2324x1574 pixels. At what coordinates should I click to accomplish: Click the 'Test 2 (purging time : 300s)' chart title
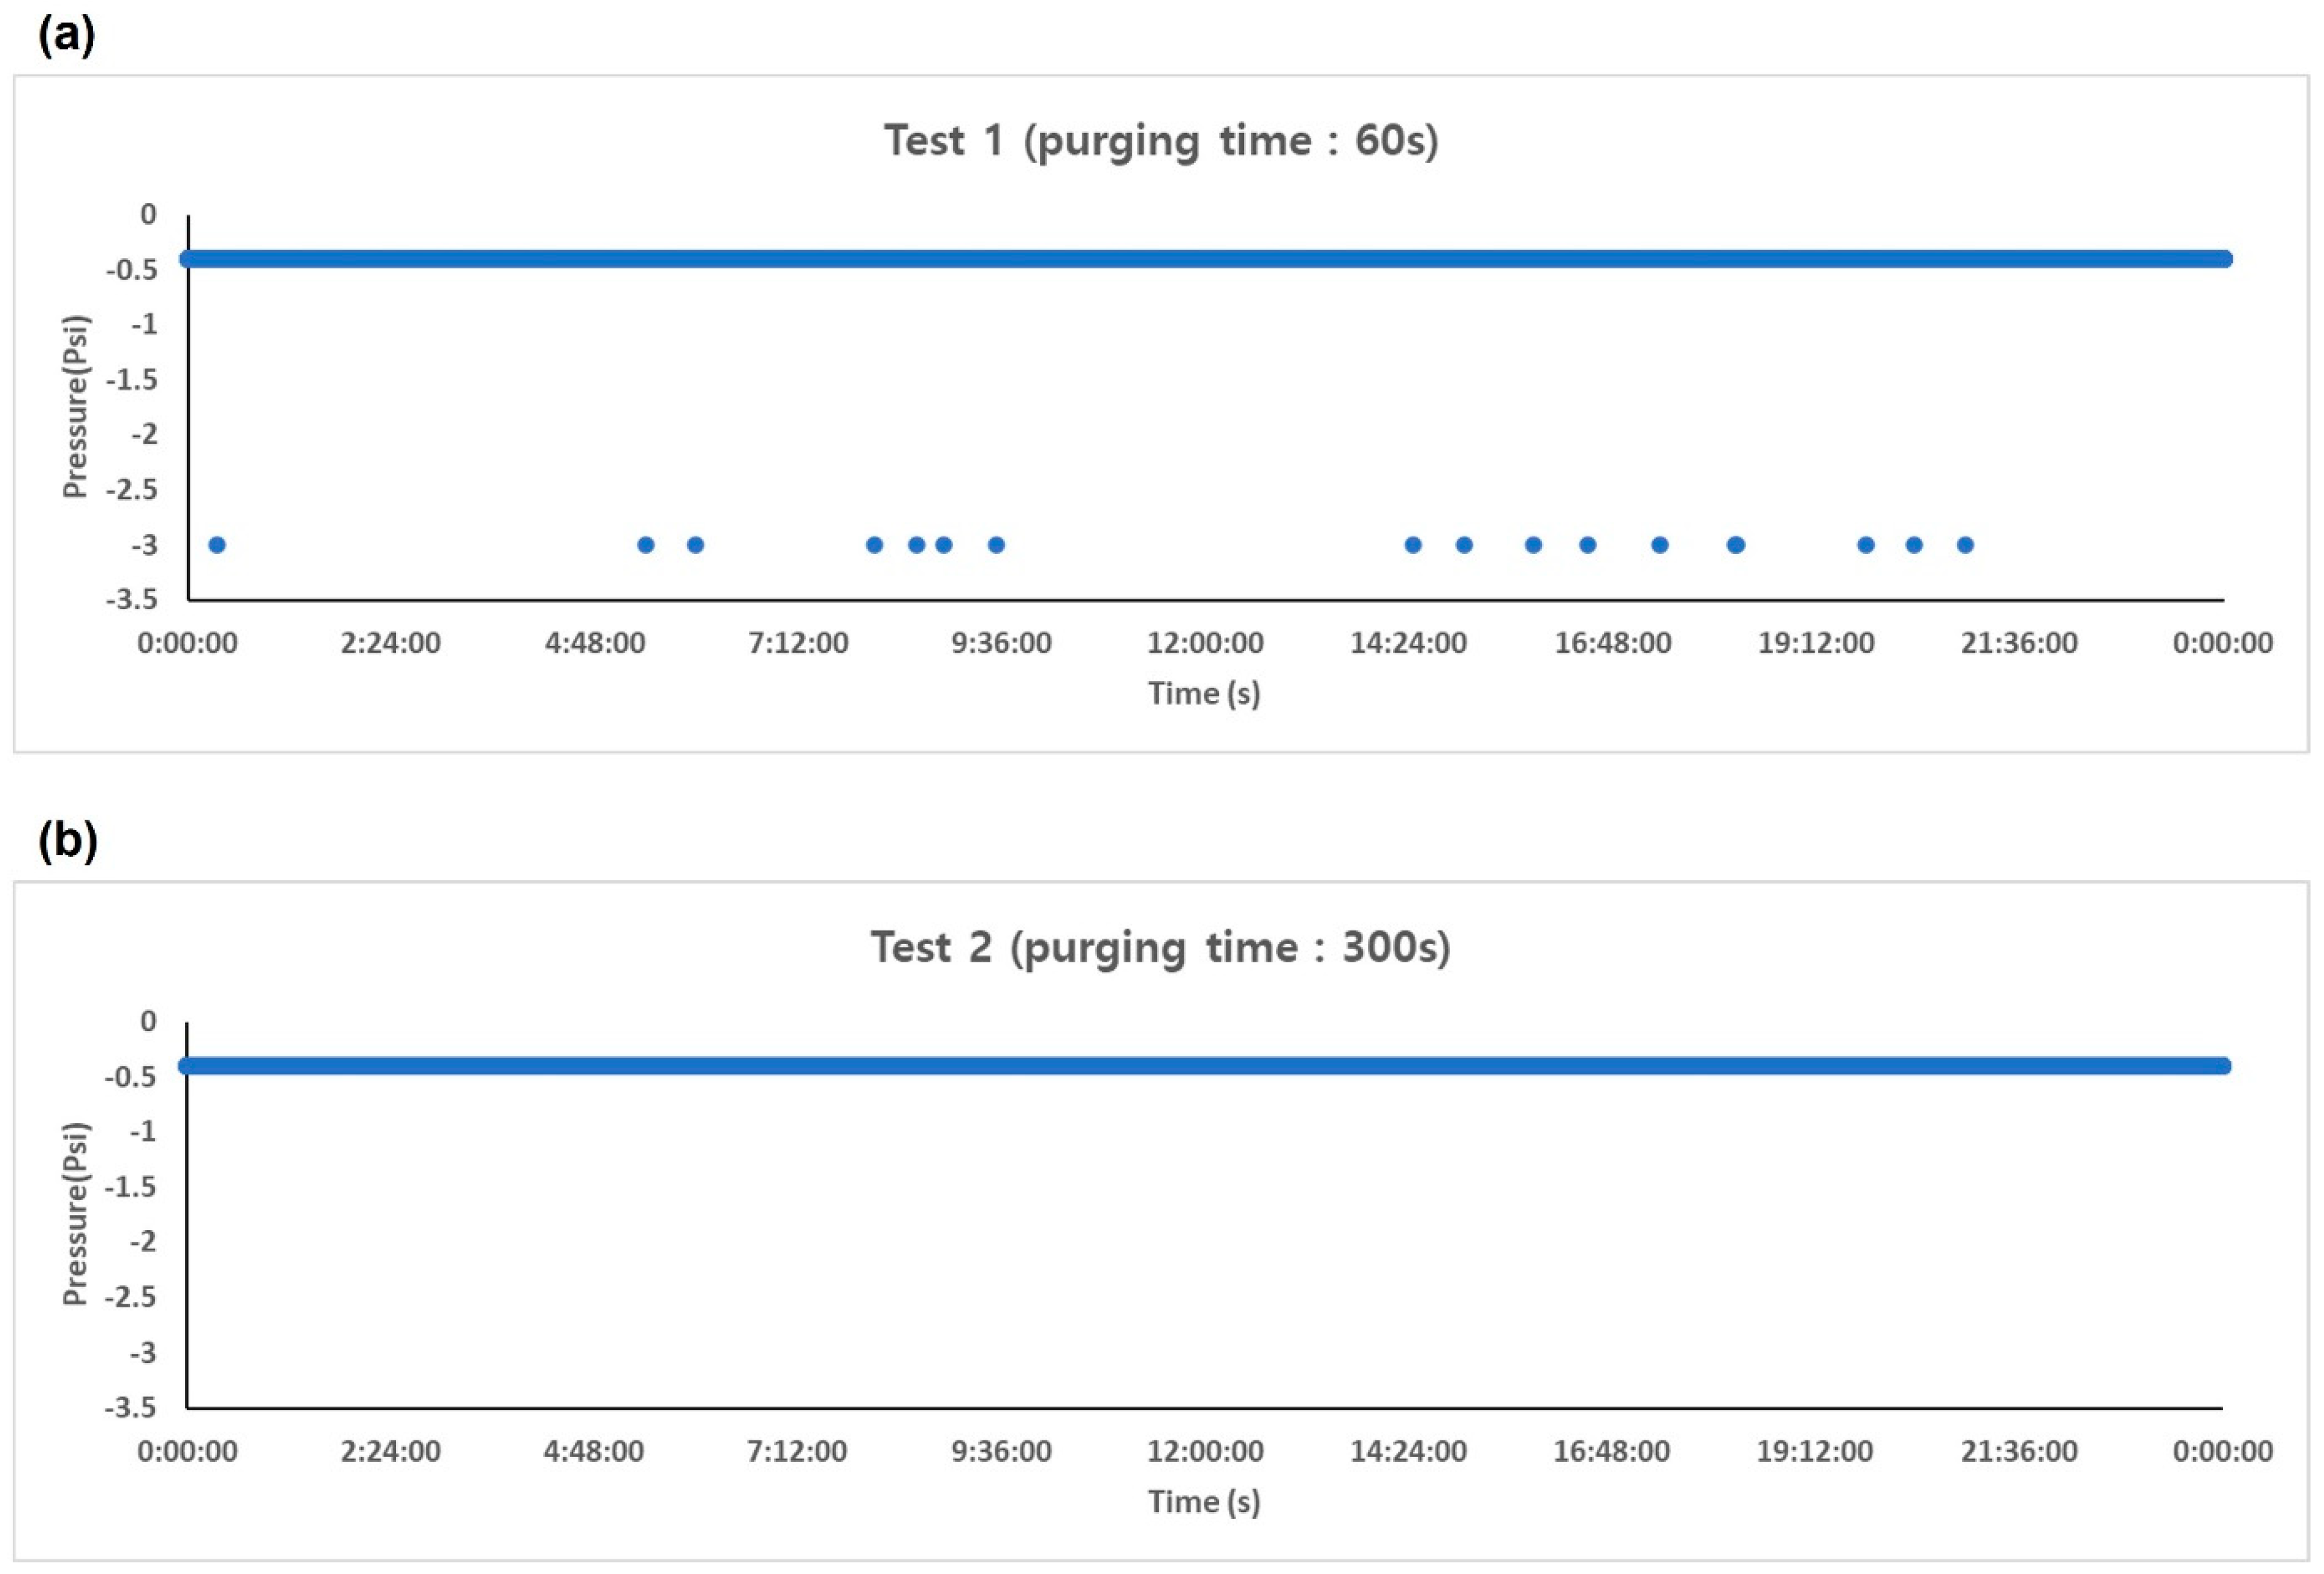click(1160, 948)
